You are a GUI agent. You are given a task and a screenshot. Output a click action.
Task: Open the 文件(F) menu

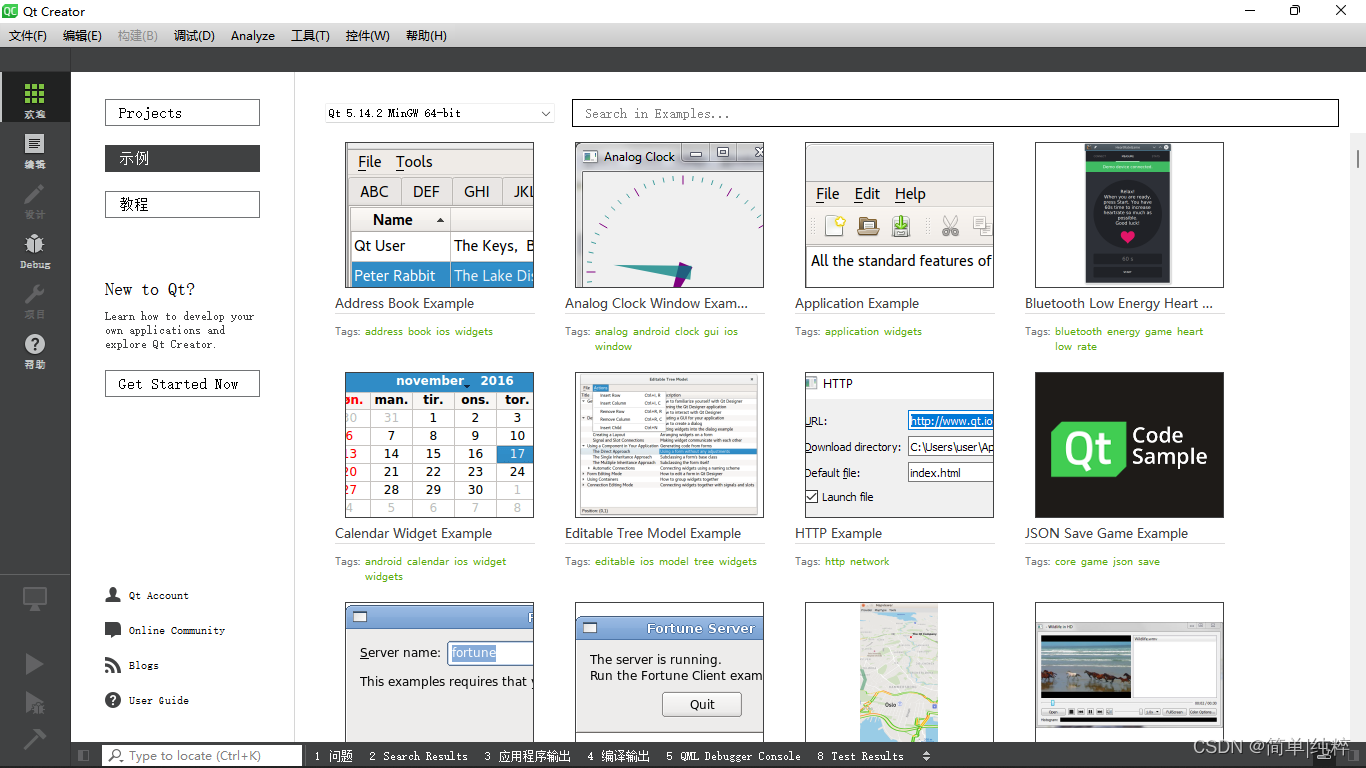[x=28, y=35]
